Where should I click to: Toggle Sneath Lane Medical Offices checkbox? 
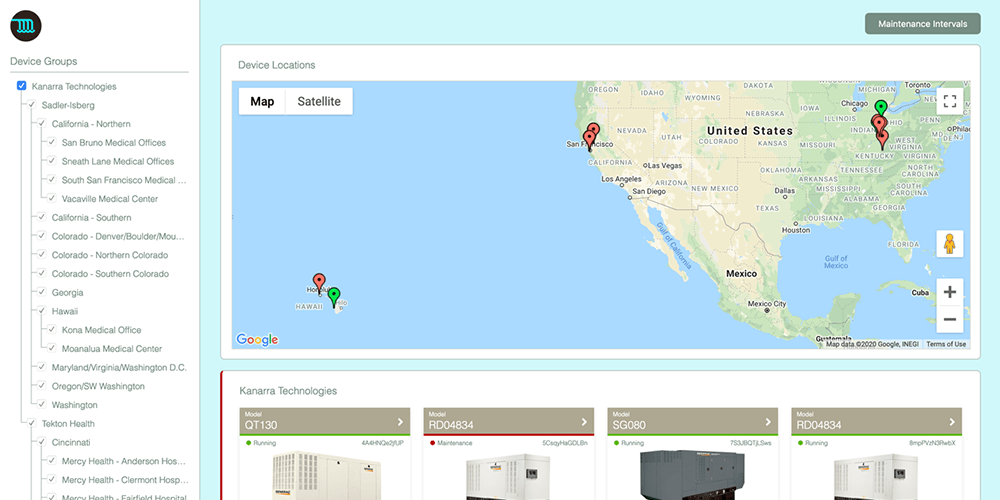coord(52,161)
